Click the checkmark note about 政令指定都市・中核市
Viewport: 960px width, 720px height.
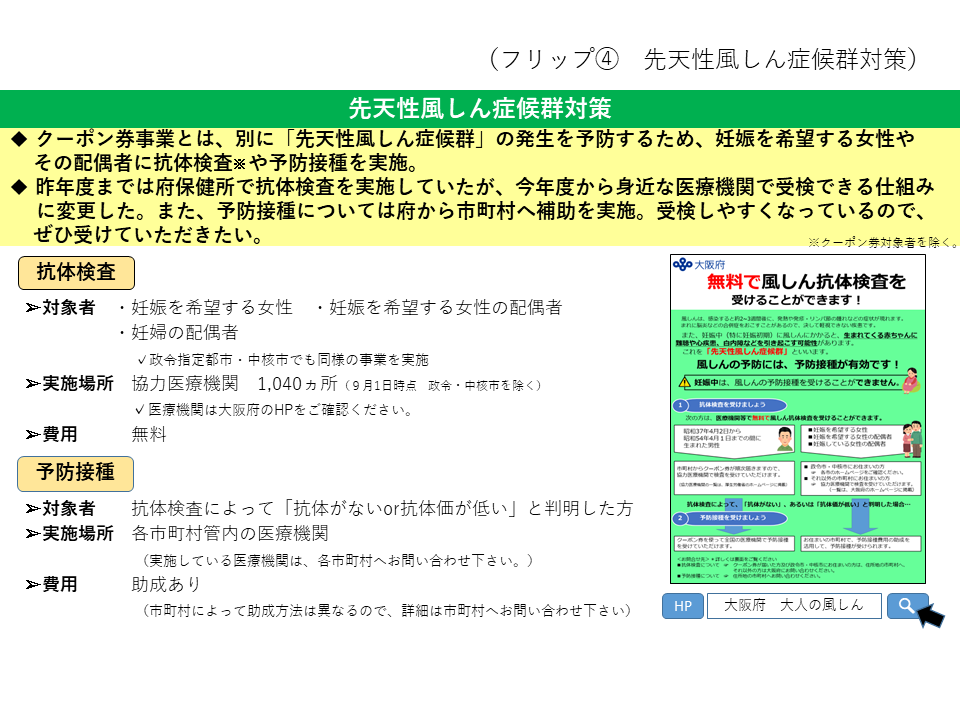coord(283,359)
